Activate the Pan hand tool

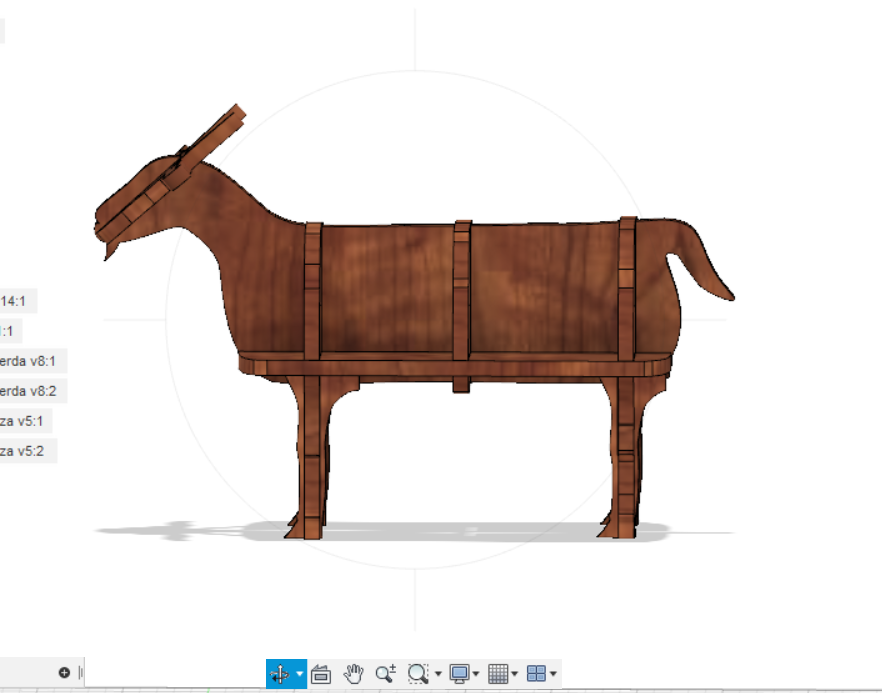click(354, 673)
